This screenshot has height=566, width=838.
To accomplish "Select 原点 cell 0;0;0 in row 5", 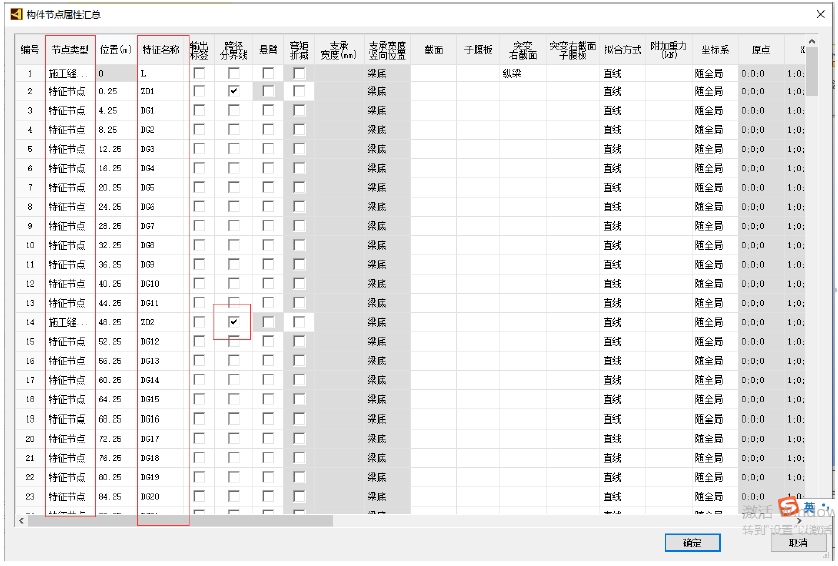I will coord(761,149).
